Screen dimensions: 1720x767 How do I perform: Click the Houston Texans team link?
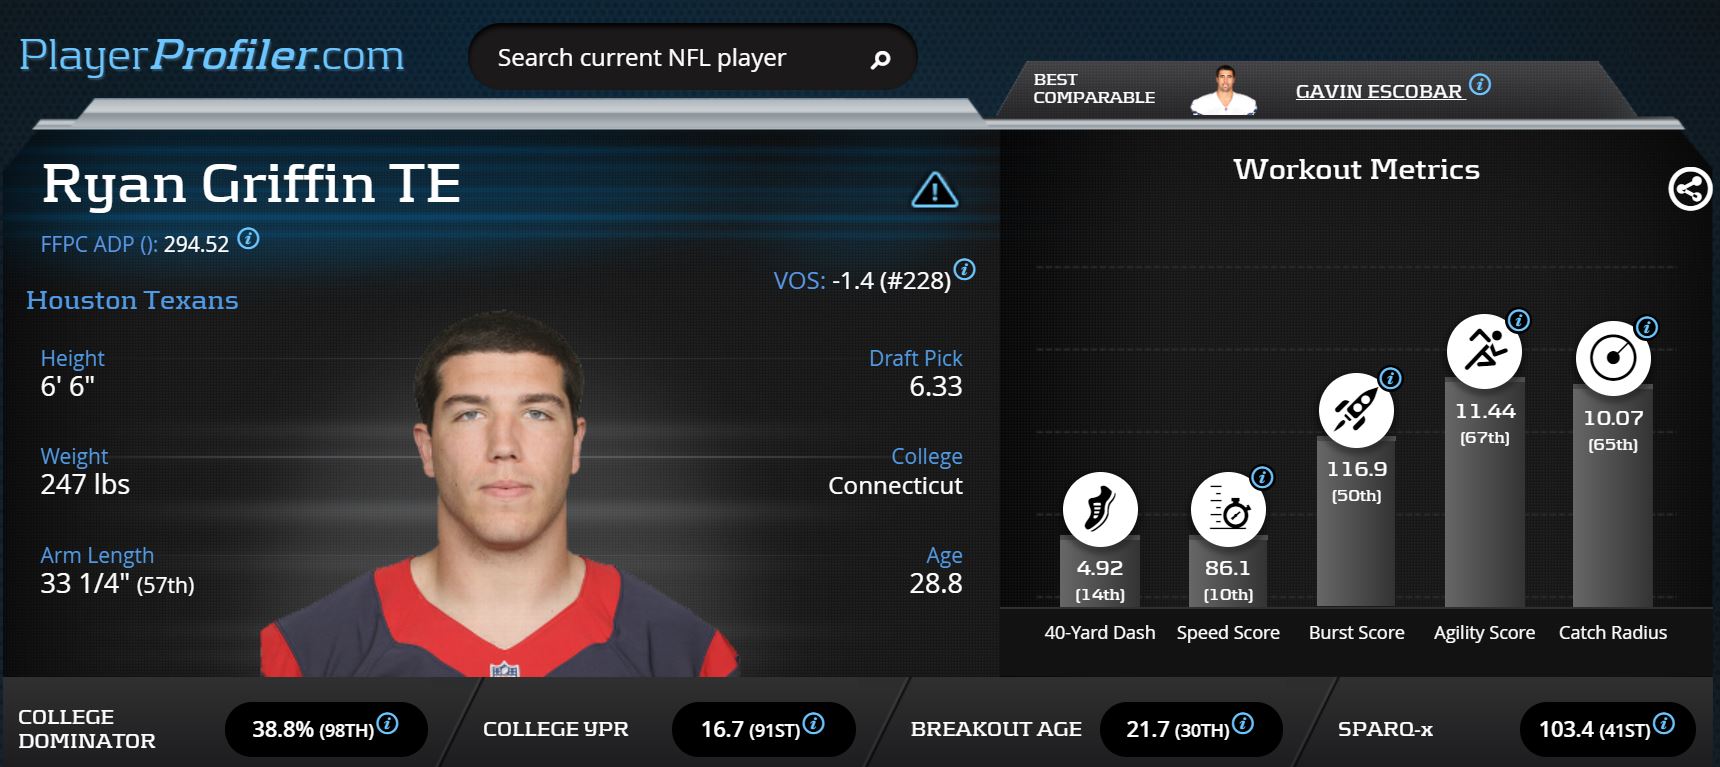(x=132, y=300)
